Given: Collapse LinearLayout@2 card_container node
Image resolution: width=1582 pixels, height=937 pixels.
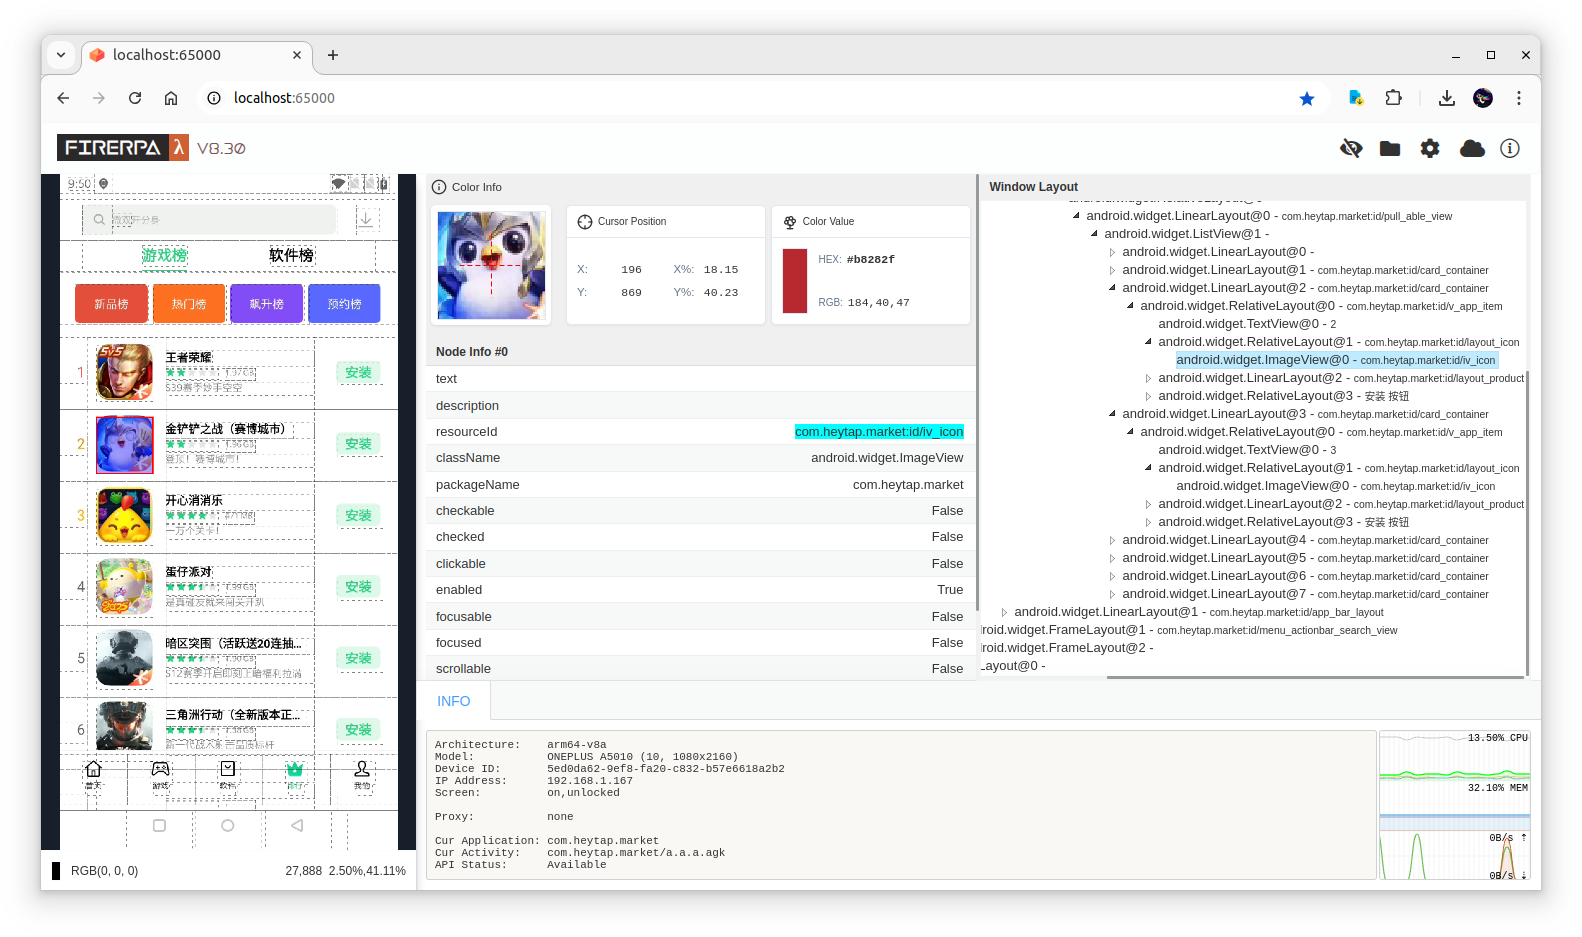Looking at the screenshot, I should 1112,288.
